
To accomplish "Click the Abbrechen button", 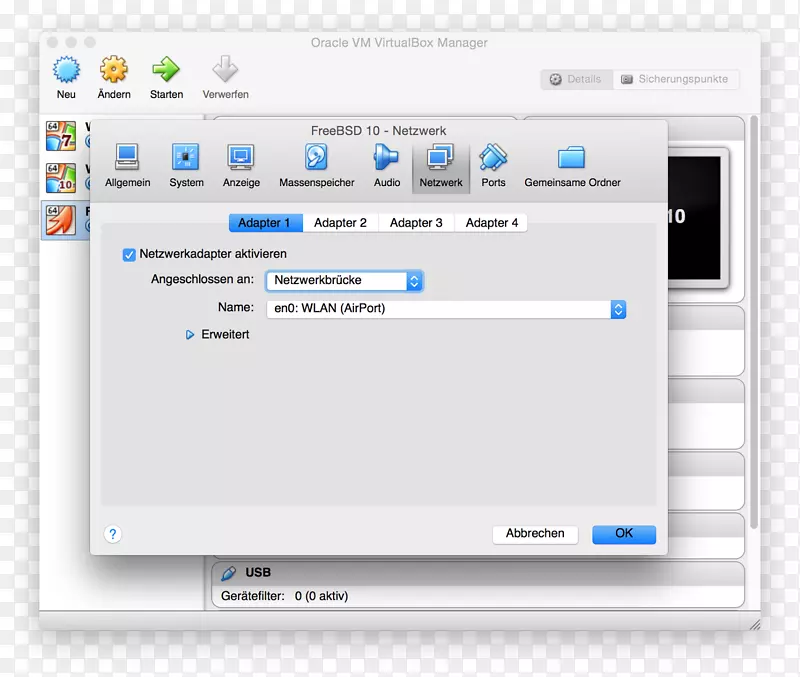I will click(x=535, y=534).
